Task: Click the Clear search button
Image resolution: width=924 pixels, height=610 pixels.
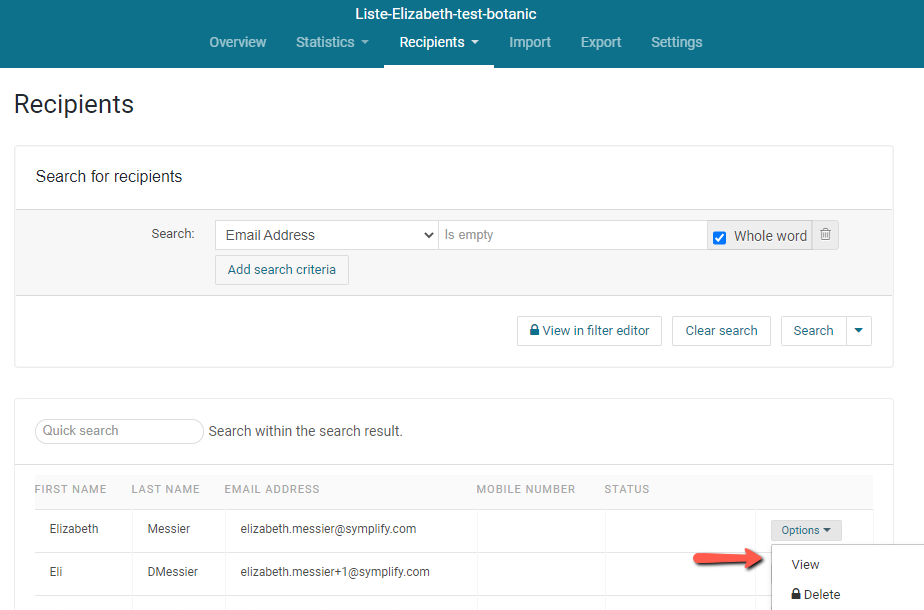Action: point(721,331)
